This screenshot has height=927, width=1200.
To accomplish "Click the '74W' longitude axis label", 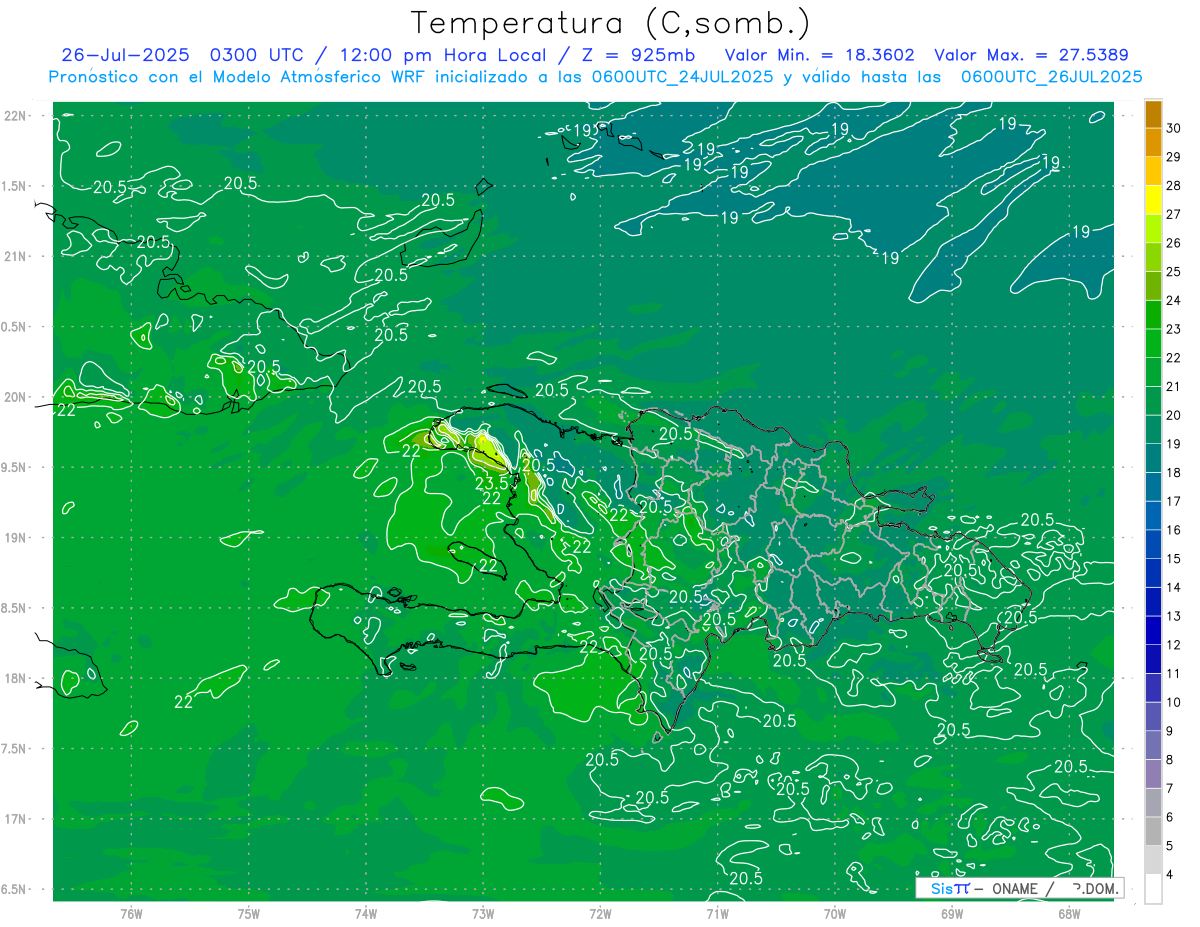I will (366, 913).
